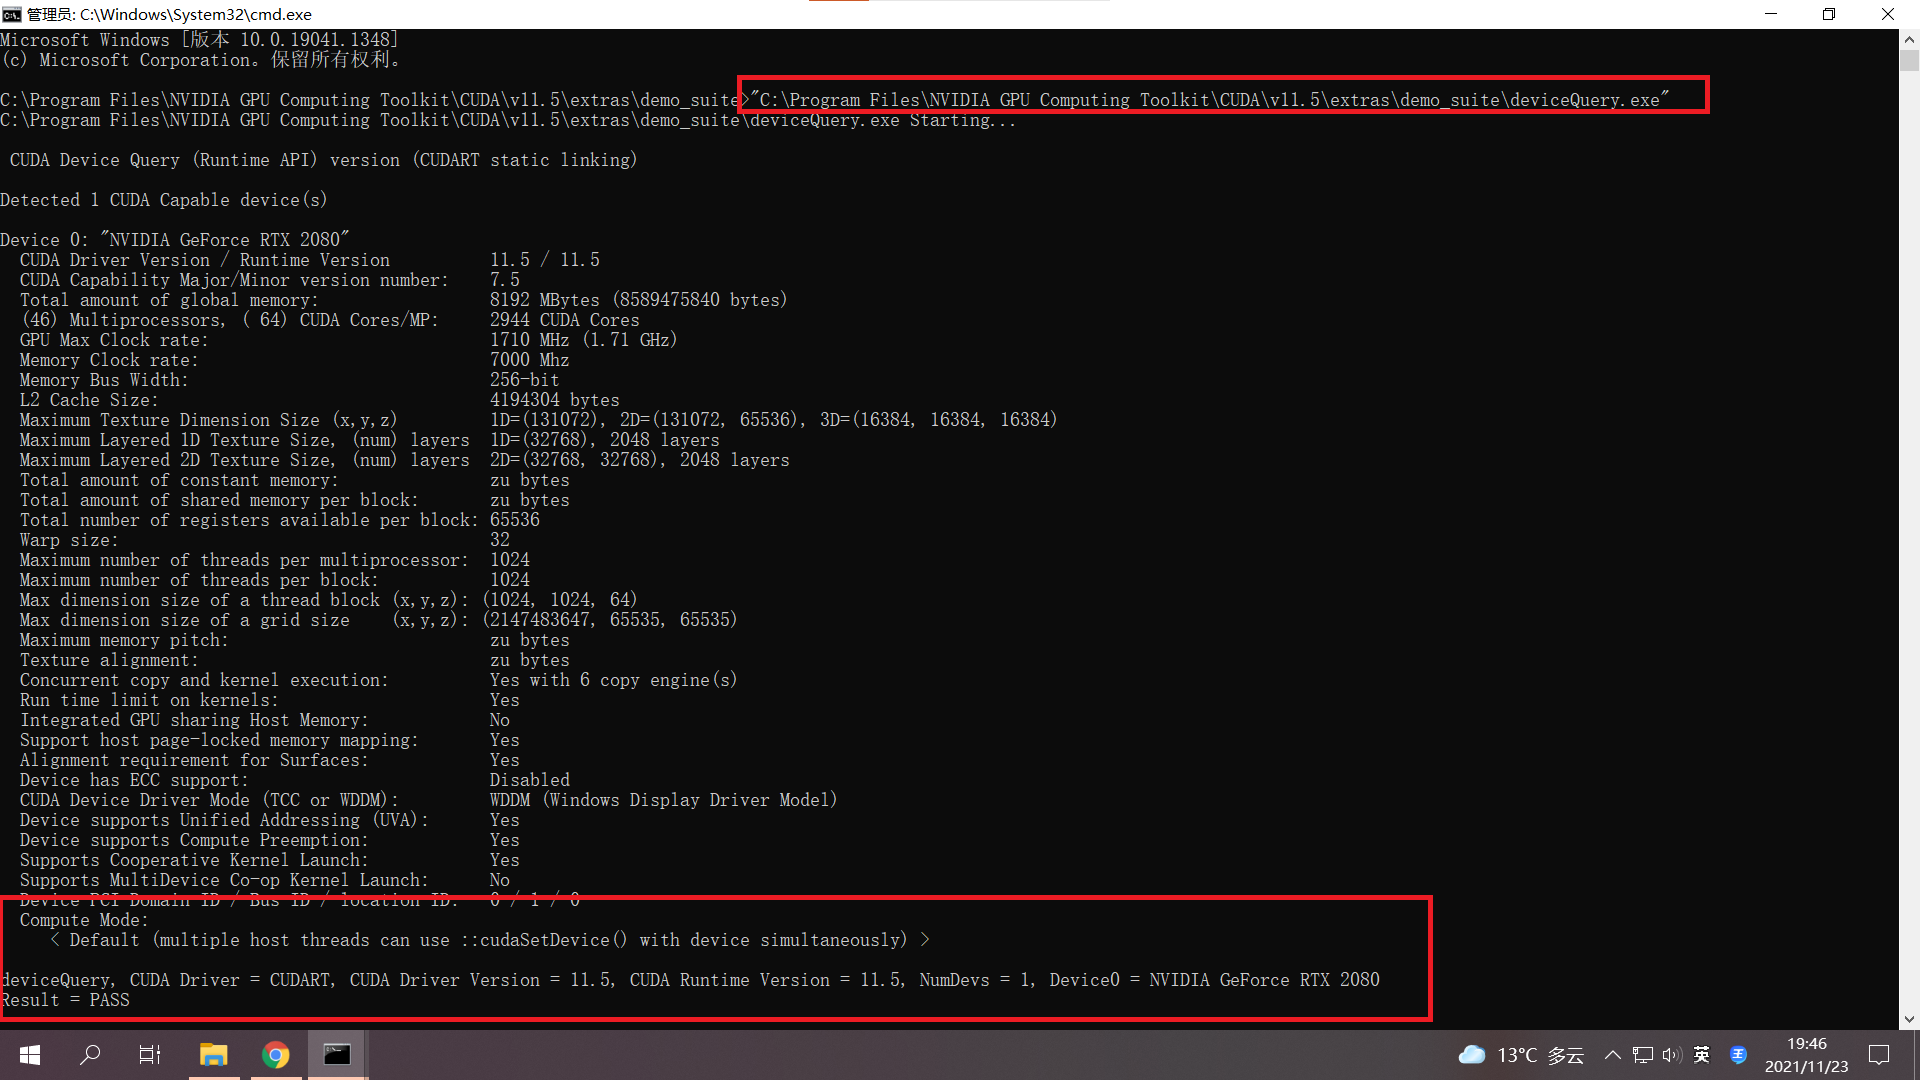Open the clock showing 19:46
Screen dimensions: 1920x1080
1806,1055
